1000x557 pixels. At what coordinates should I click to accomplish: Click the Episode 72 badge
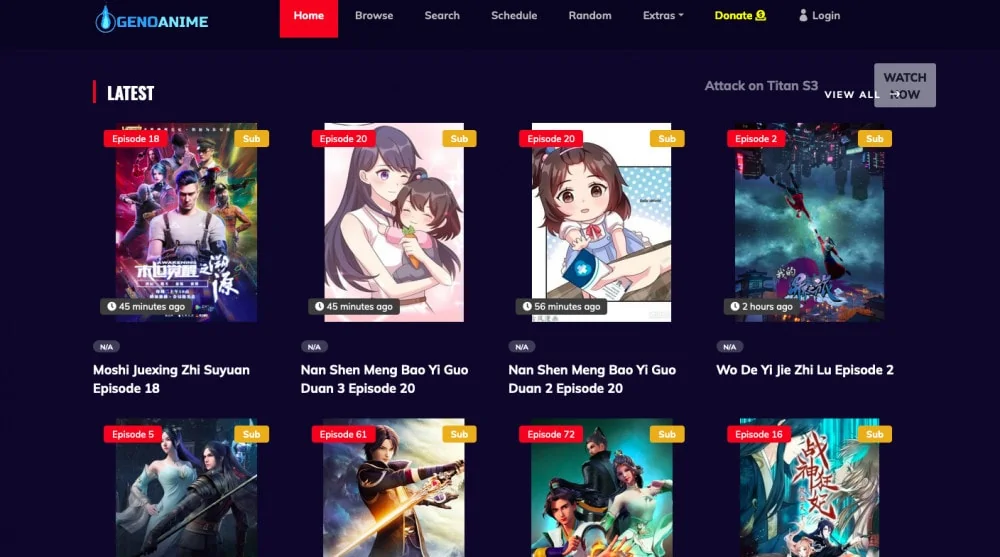coord(551,434)
